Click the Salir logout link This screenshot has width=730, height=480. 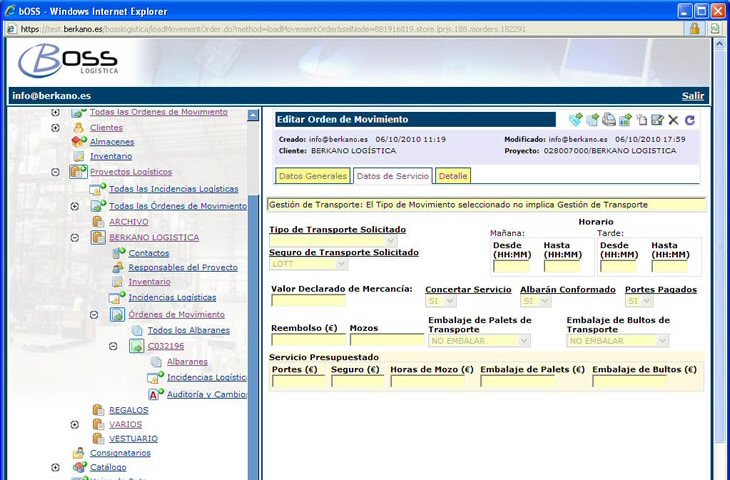[692, 96]
